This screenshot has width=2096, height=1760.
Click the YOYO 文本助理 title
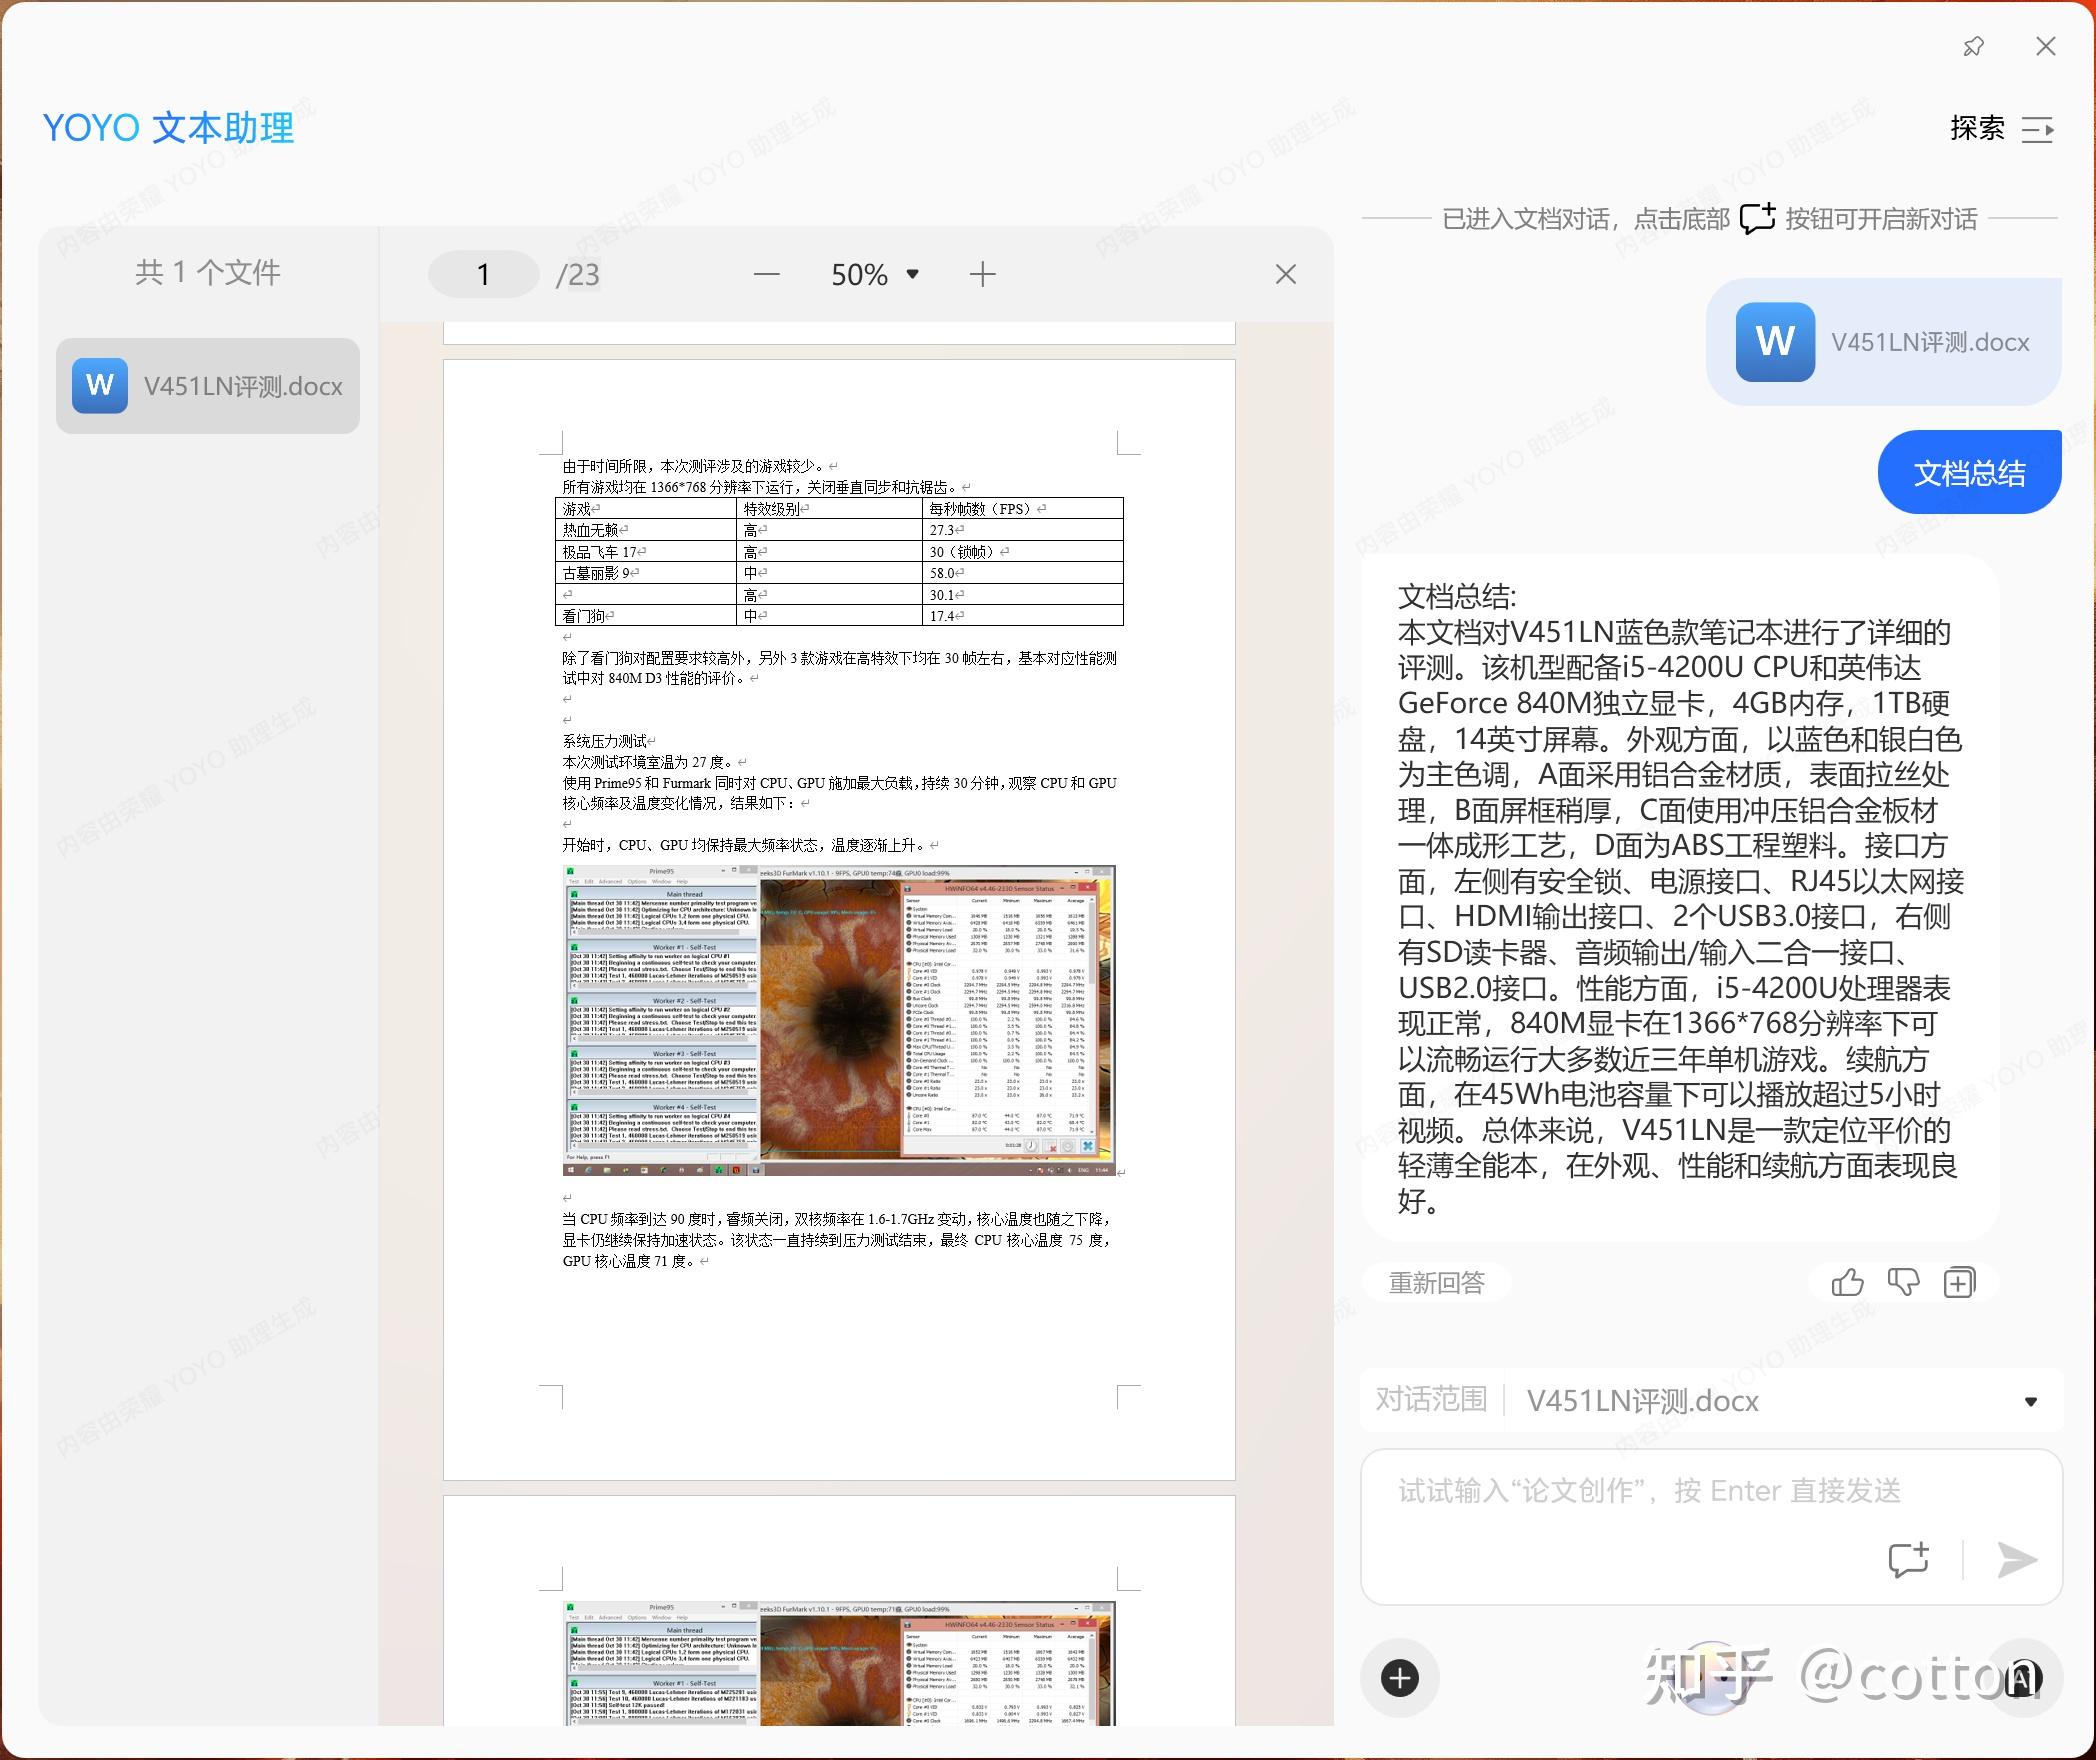[168, 128]
